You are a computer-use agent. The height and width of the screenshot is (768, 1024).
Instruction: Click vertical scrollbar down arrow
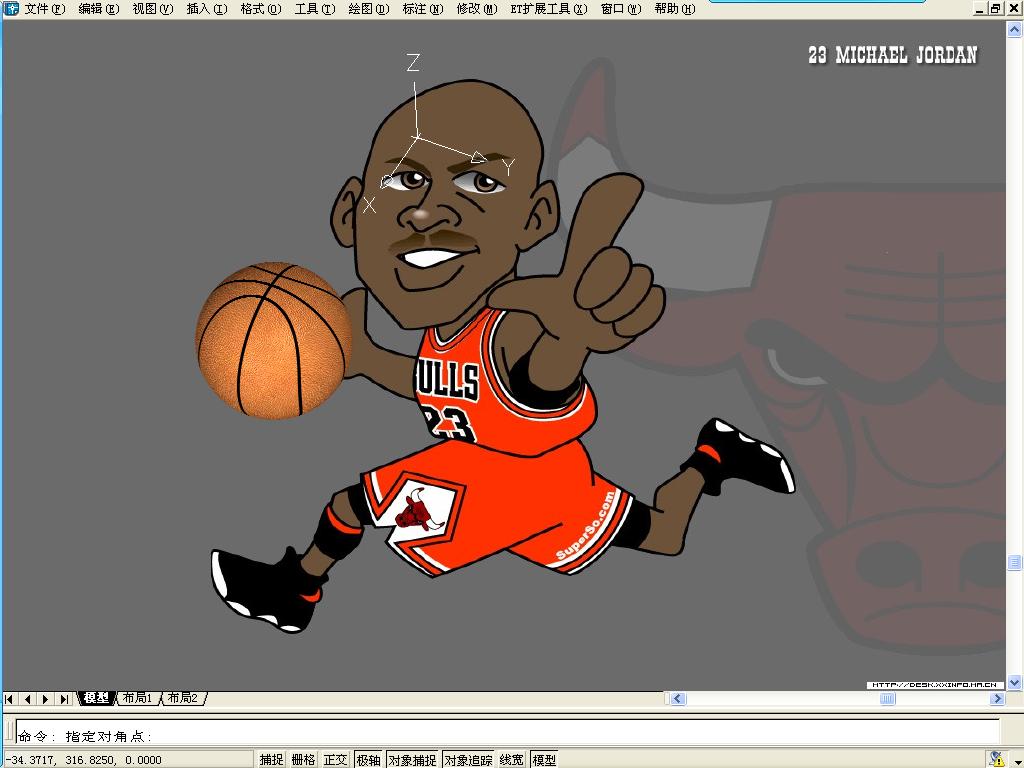click(x=1014, y=682)
